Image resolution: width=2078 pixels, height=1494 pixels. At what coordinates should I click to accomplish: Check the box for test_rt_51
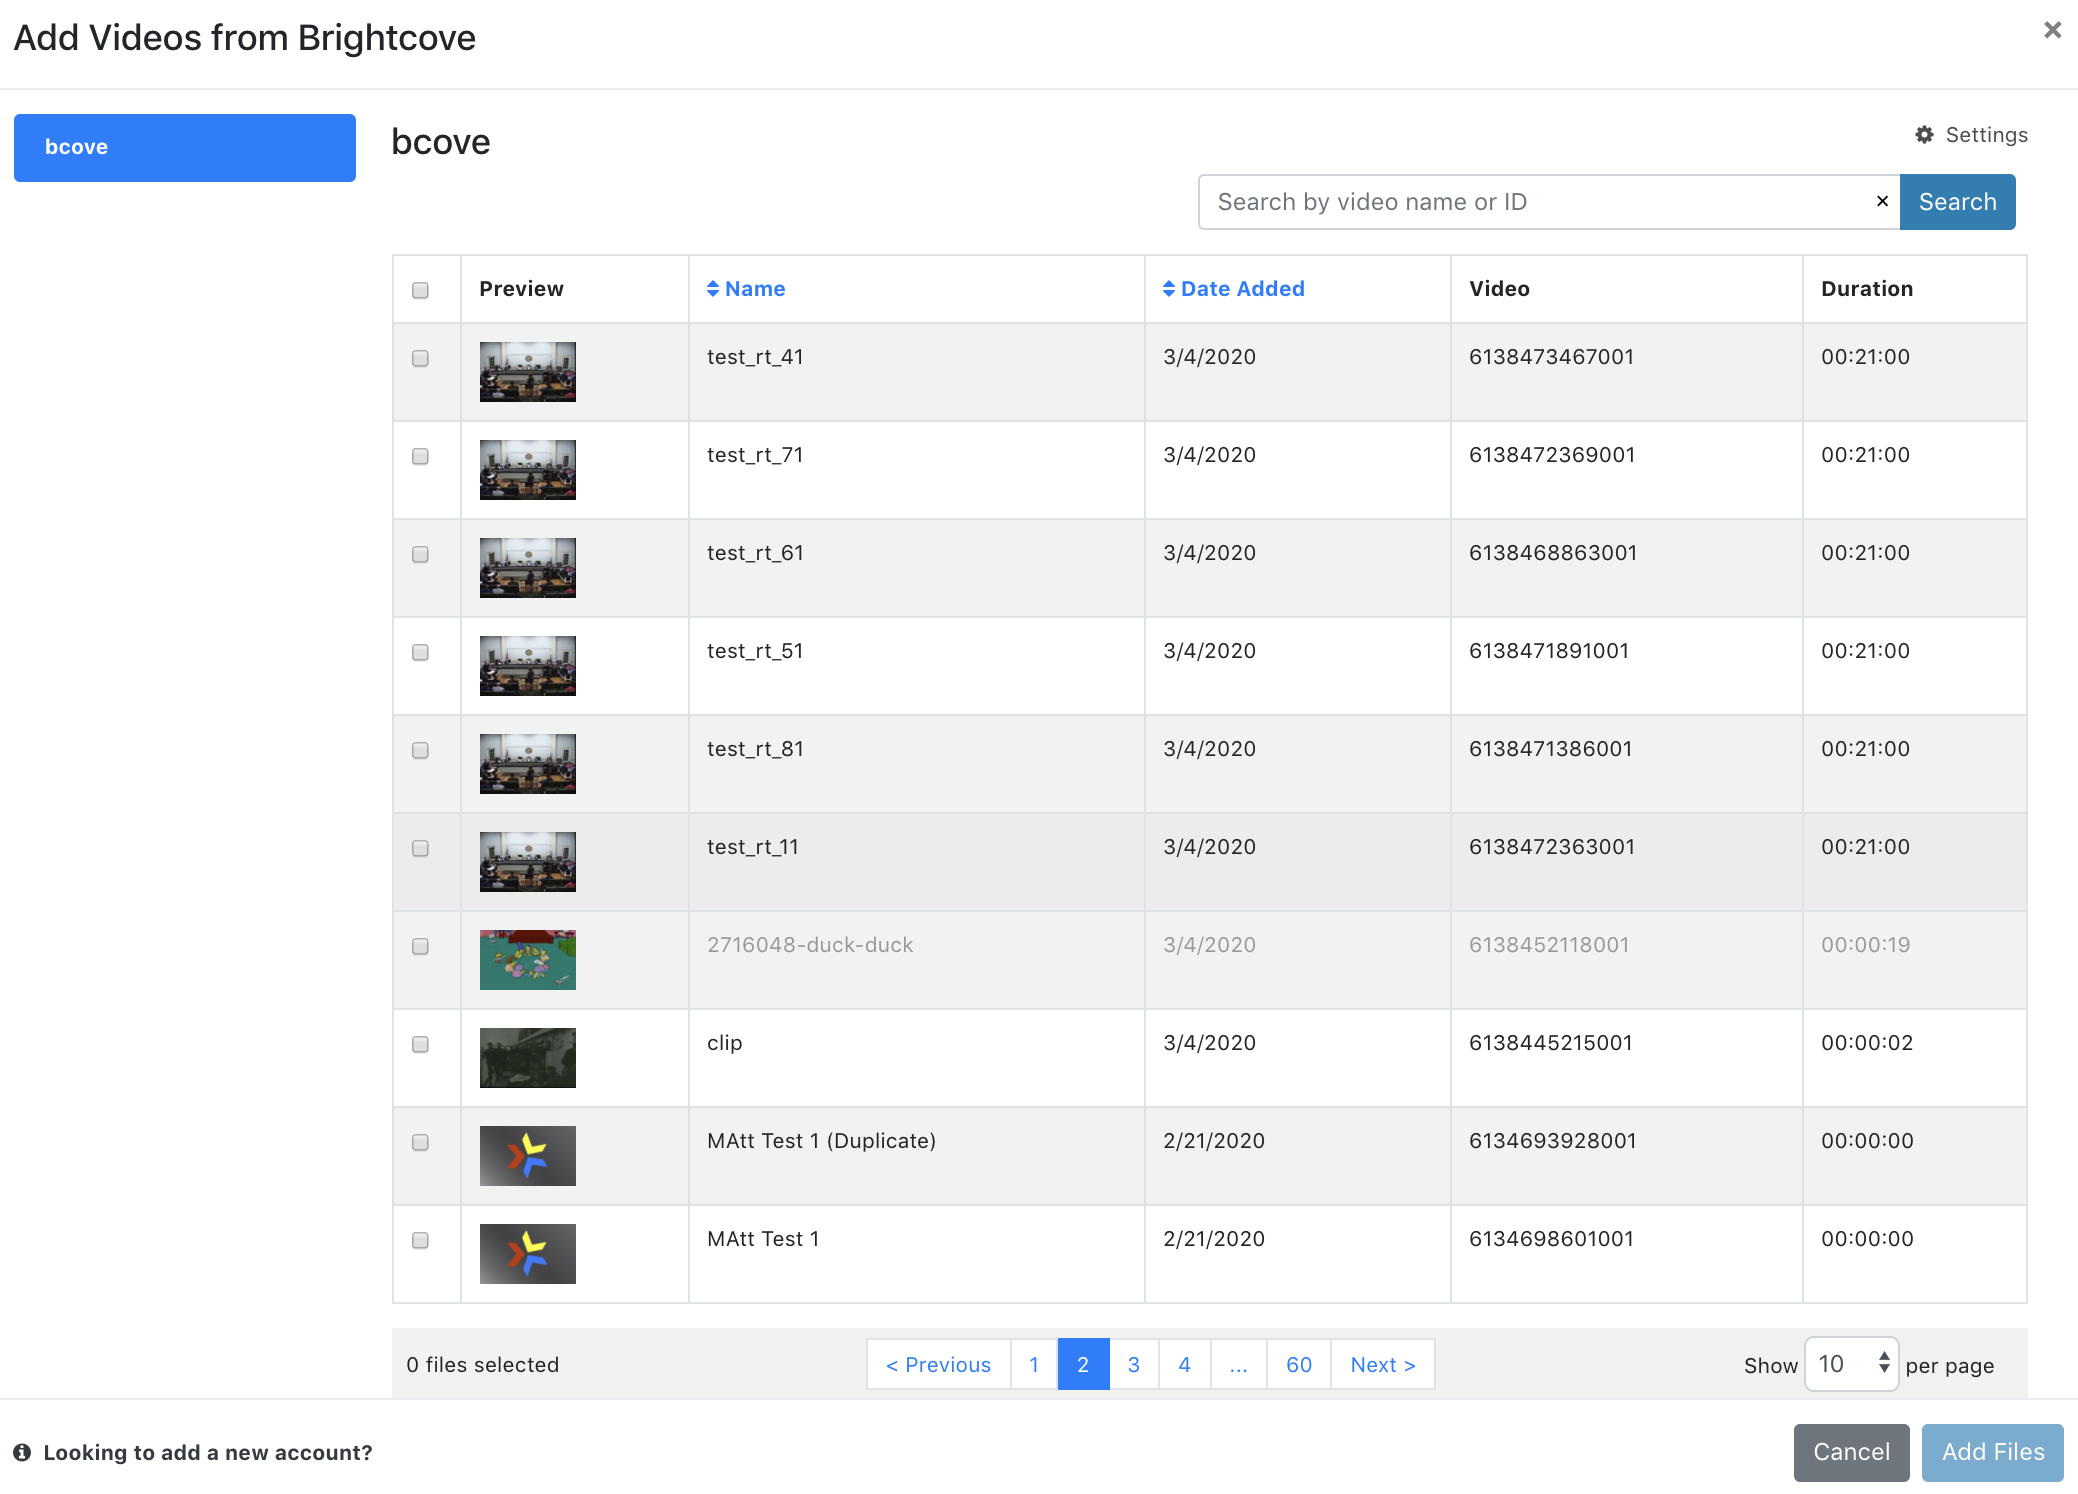pos(420,652)
